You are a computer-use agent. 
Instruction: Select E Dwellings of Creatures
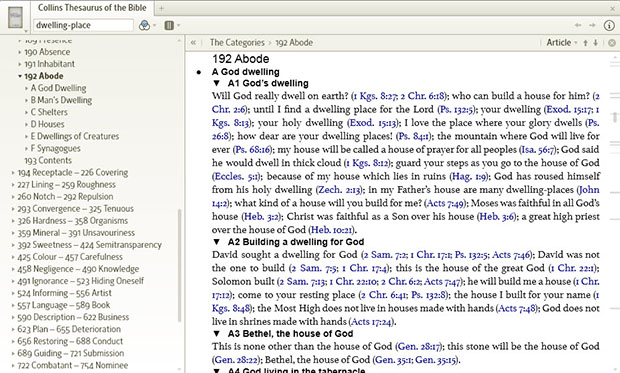(75, 136)
